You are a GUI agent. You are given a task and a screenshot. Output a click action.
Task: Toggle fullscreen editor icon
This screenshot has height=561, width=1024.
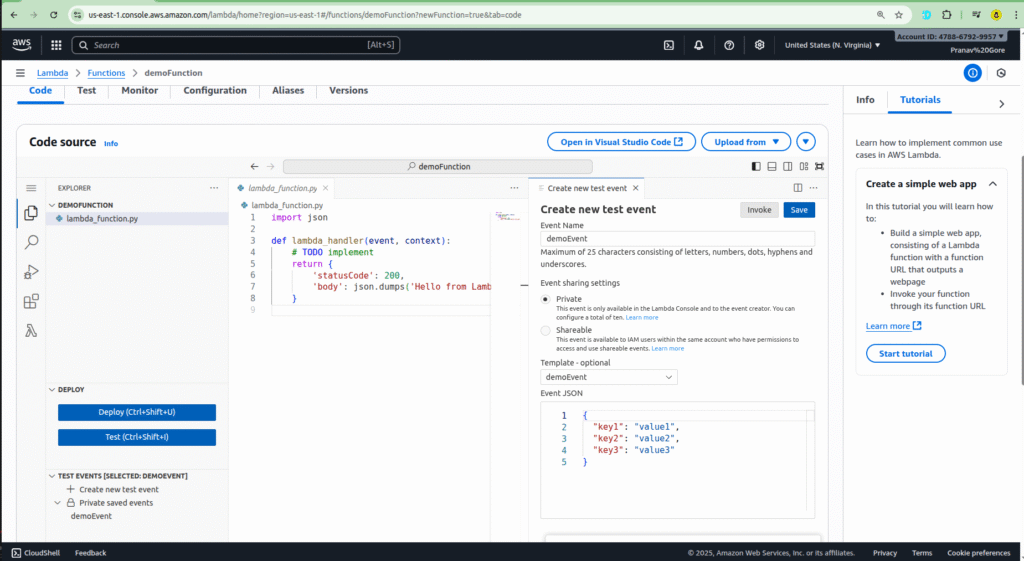click(820, 167)
